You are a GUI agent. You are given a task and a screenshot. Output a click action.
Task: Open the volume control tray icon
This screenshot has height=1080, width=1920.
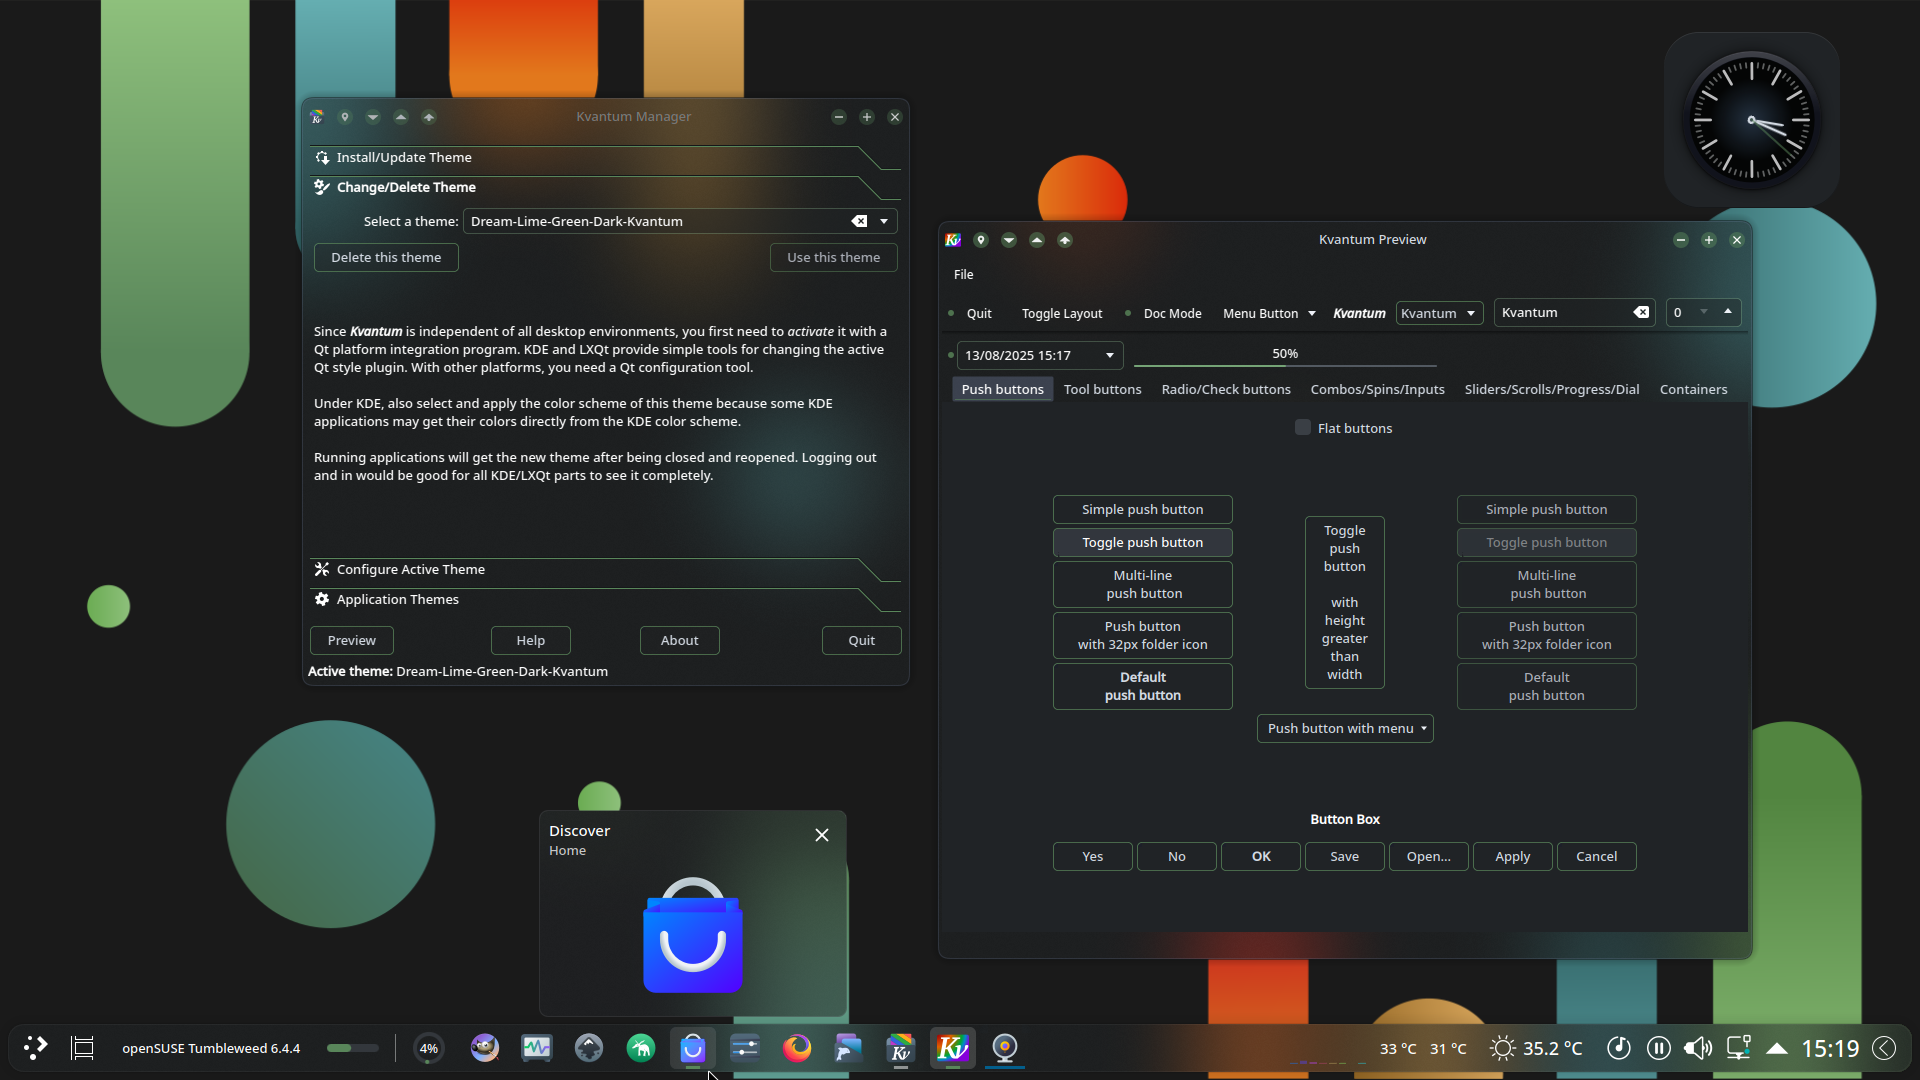[1698, 1048]
